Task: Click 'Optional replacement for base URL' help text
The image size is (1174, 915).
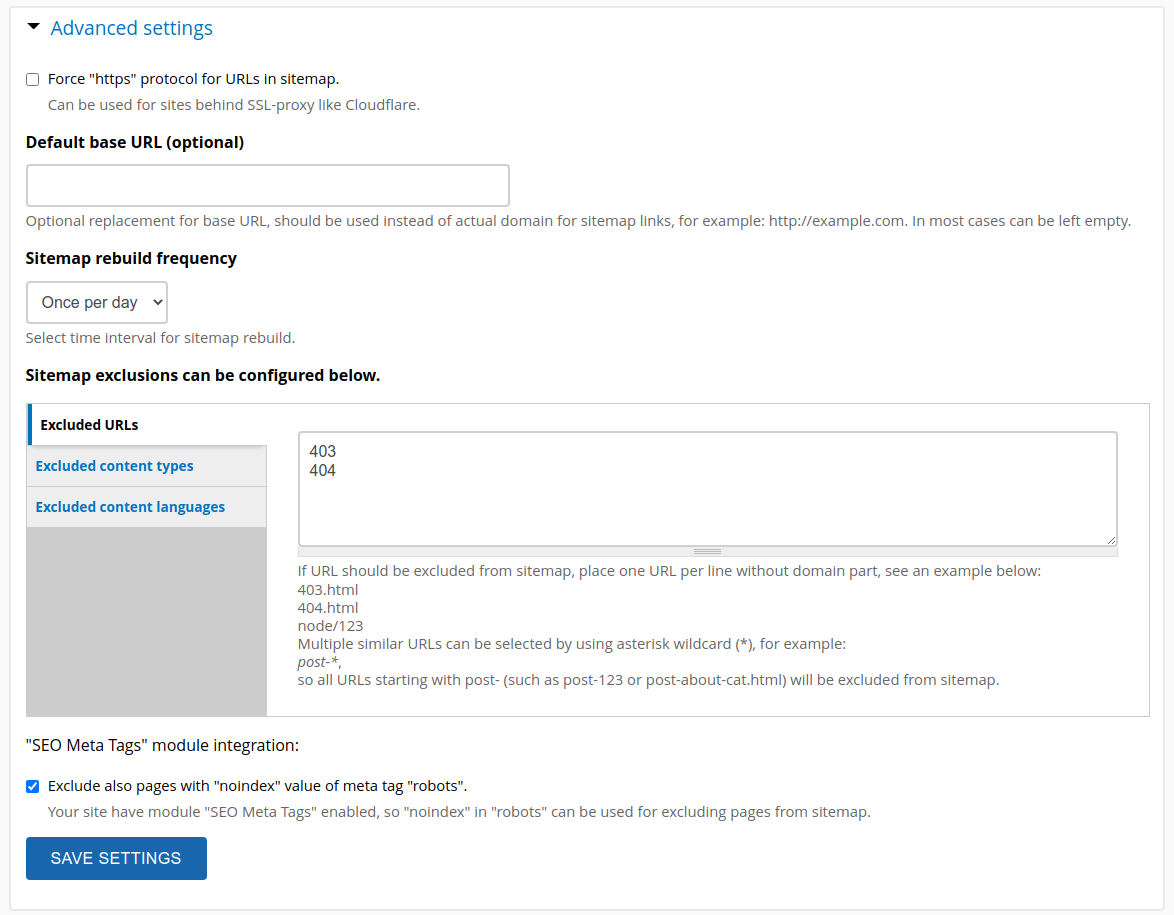Action: tap(578, 221)
